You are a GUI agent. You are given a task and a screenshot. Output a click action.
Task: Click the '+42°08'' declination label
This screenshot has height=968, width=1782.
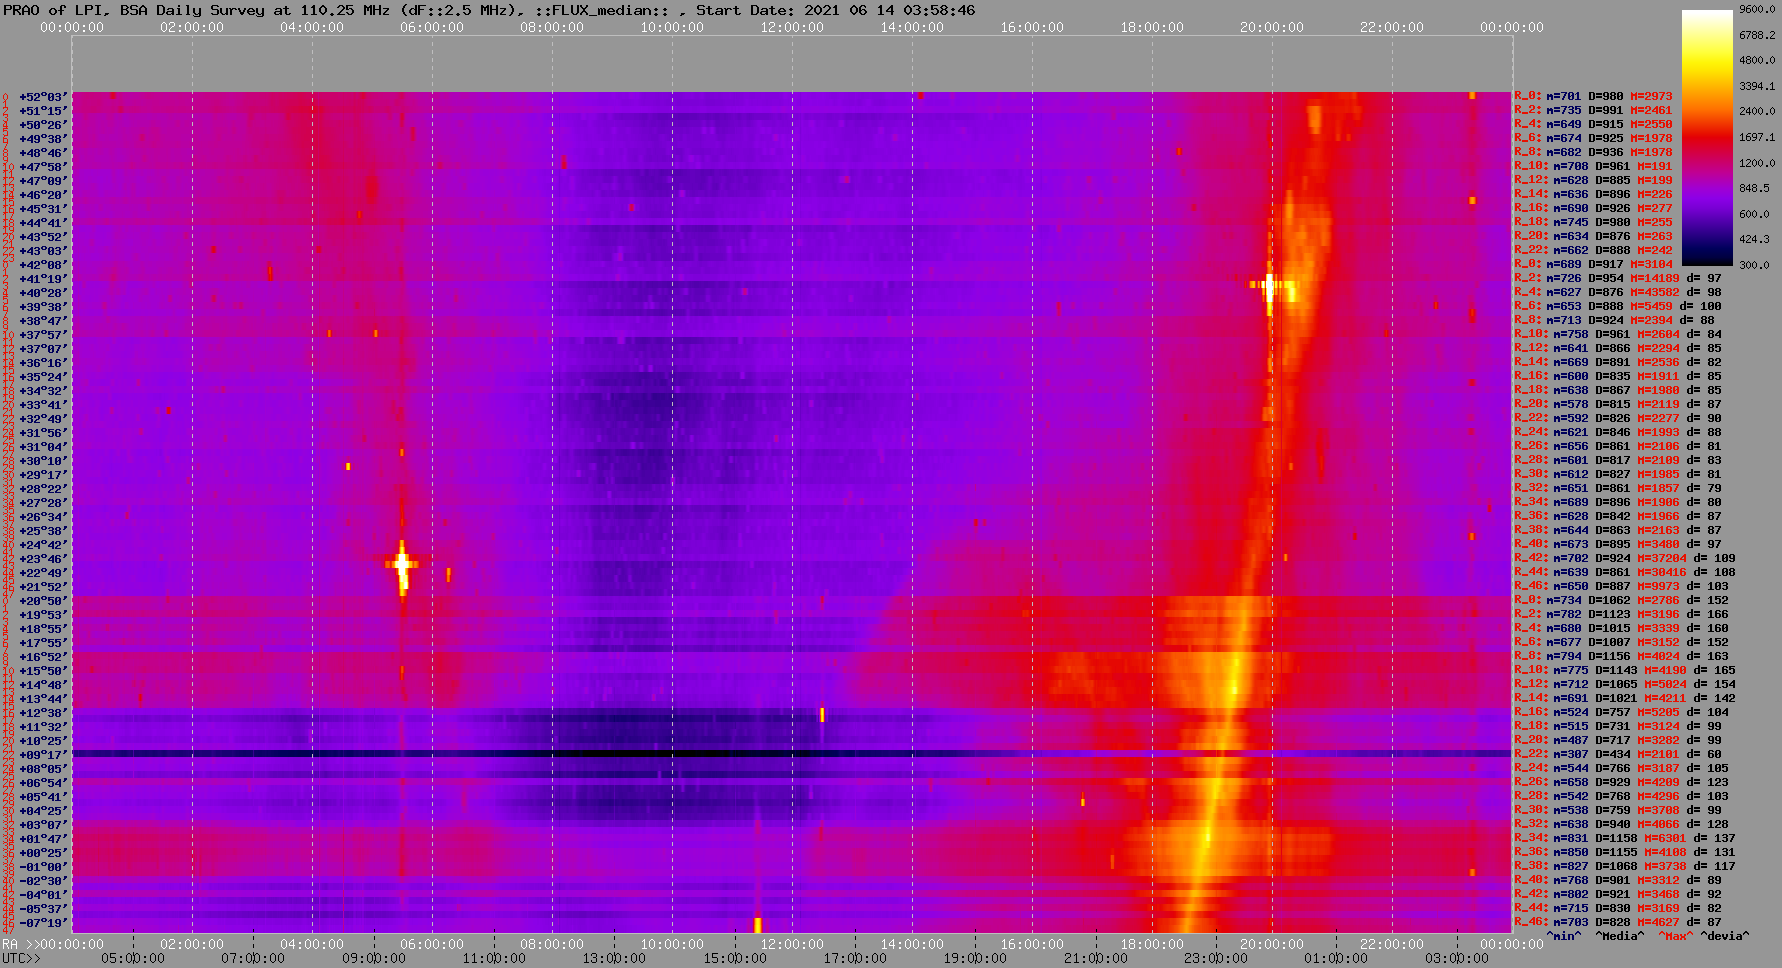[43, 265]
